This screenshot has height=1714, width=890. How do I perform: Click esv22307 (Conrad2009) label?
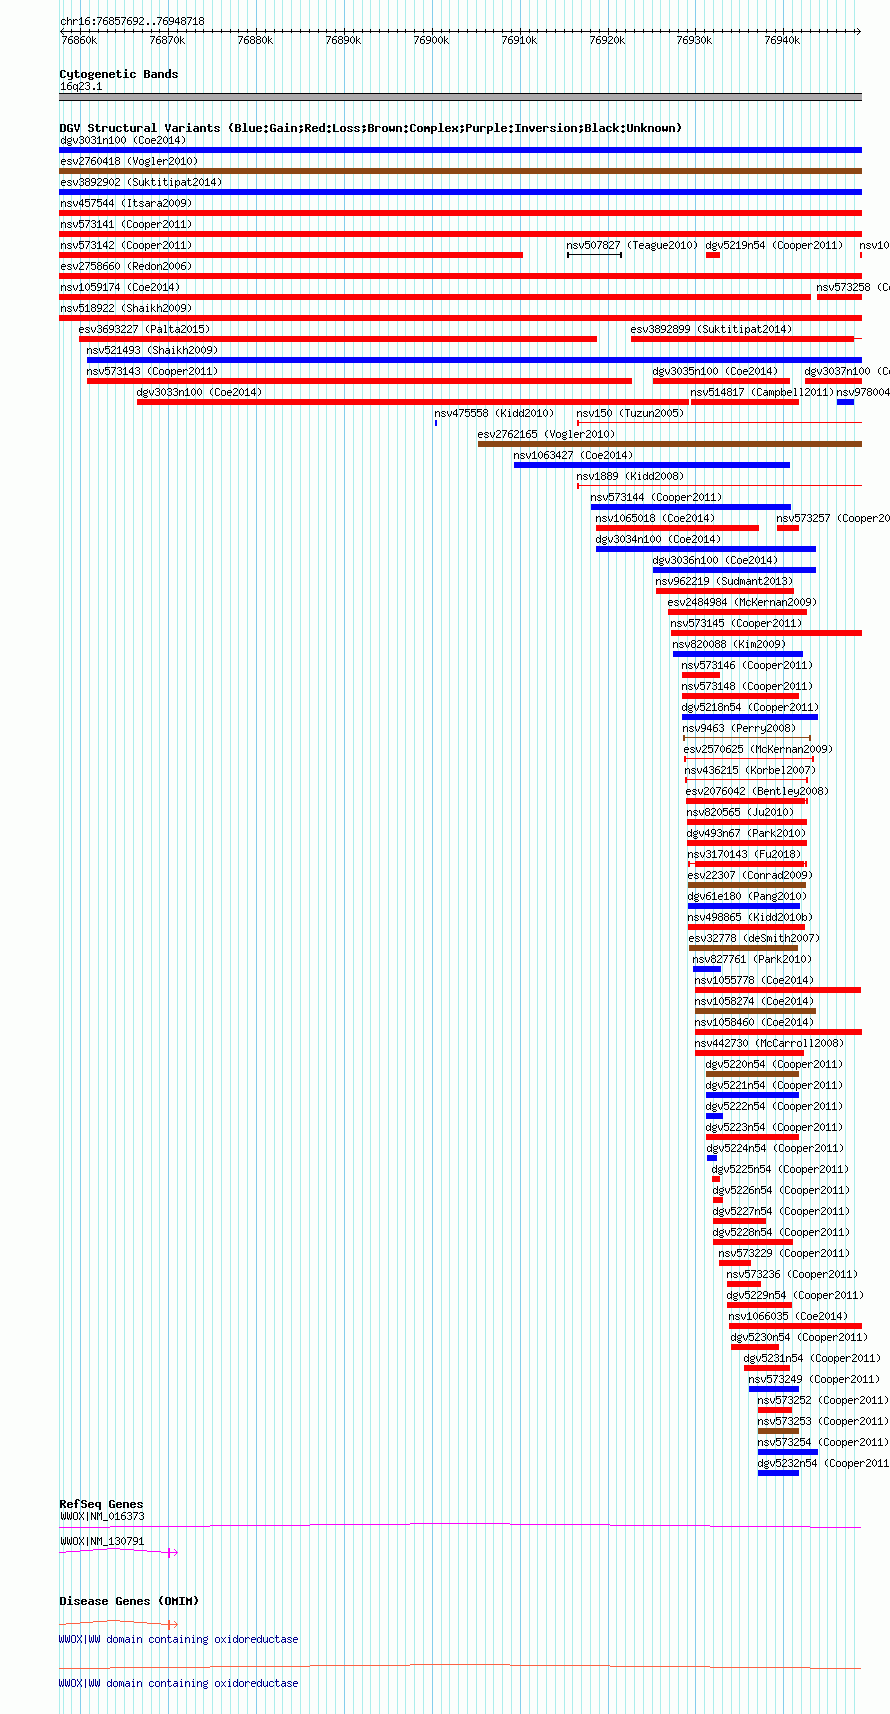click(751, 875)
